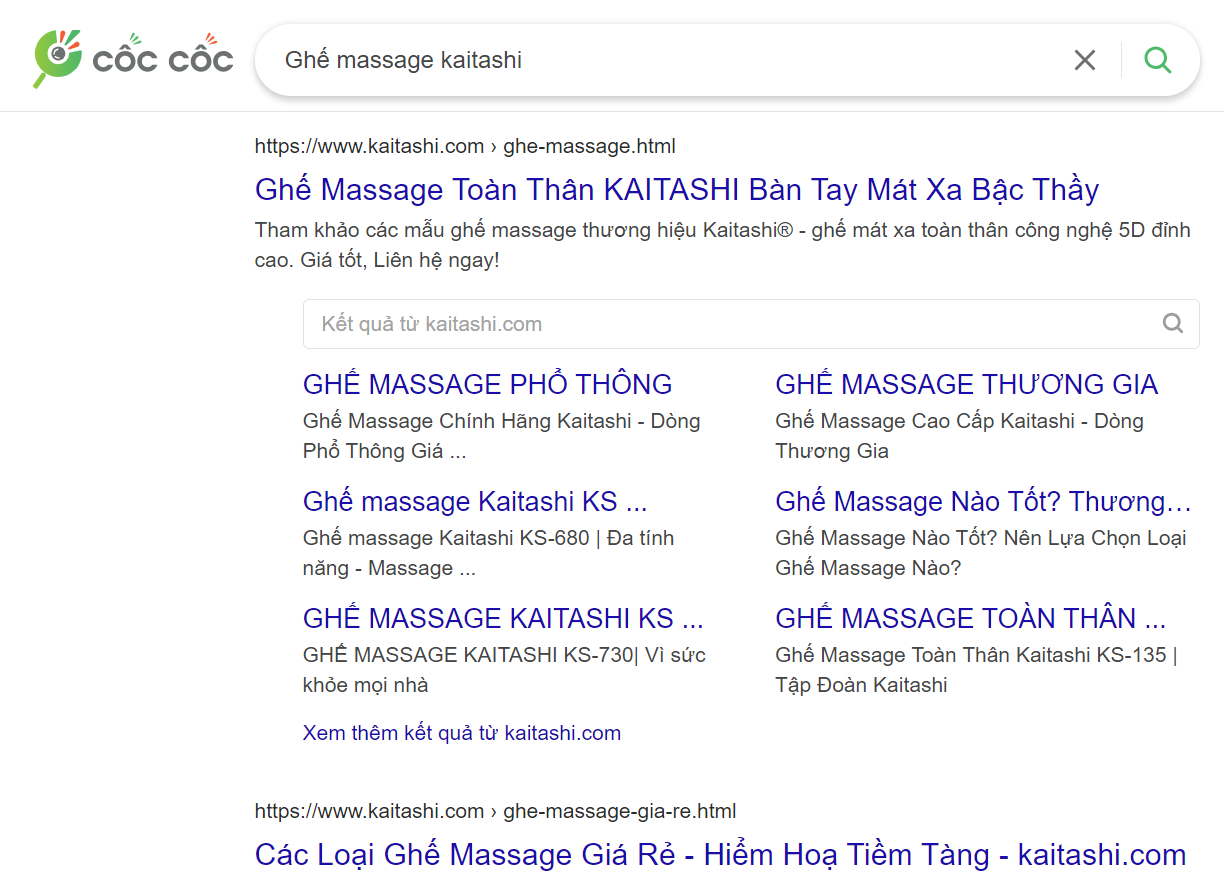The height and width of the screenshot is (874, 1224).
Task: Open 'Các Loại Ghế Massage Giá Rẻ' result
Action: (720, 854)
